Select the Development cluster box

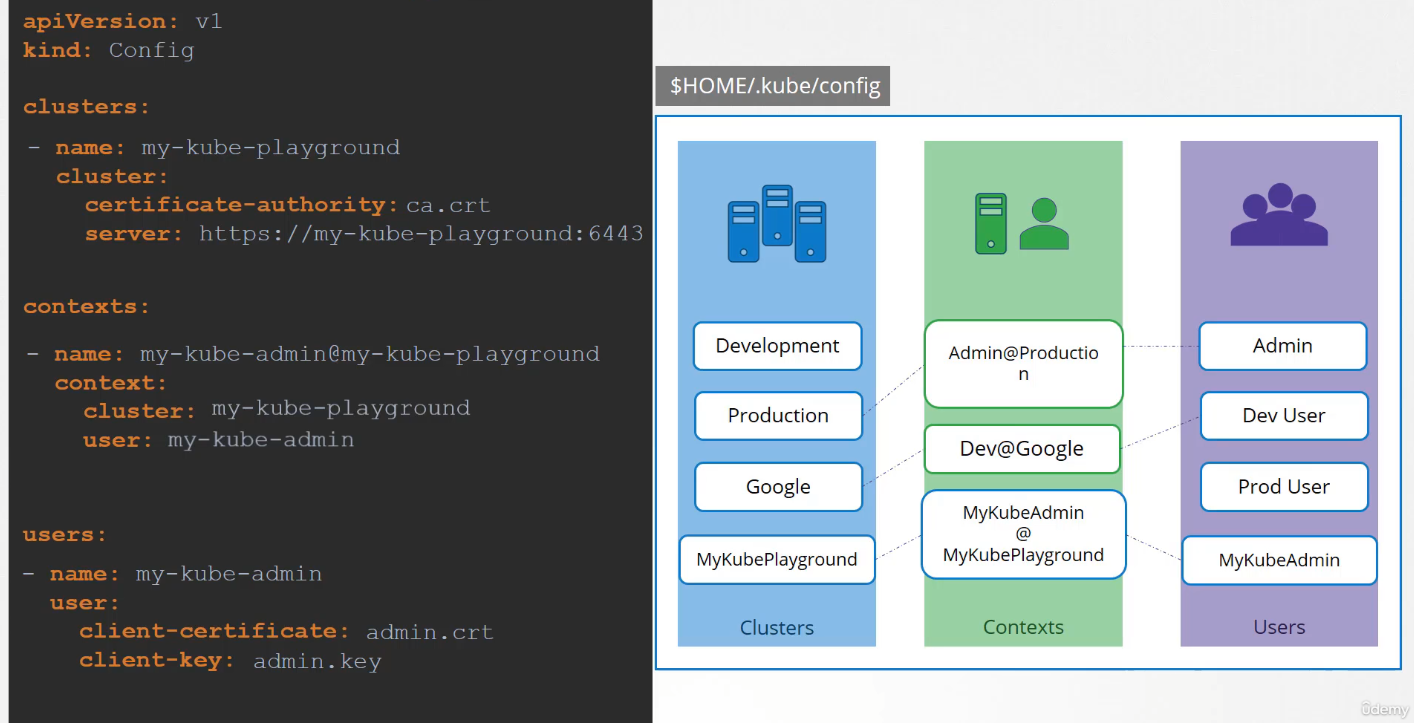777,346
